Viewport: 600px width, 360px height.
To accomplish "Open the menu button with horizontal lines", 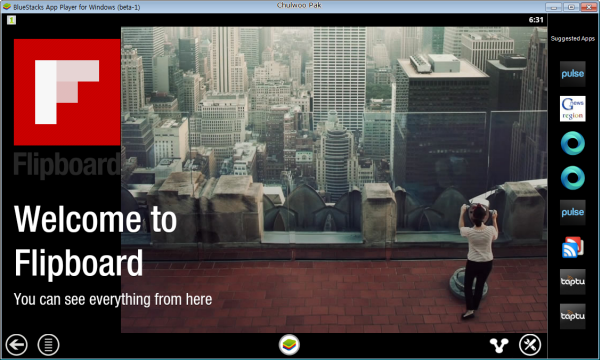I will pos(49,345).
